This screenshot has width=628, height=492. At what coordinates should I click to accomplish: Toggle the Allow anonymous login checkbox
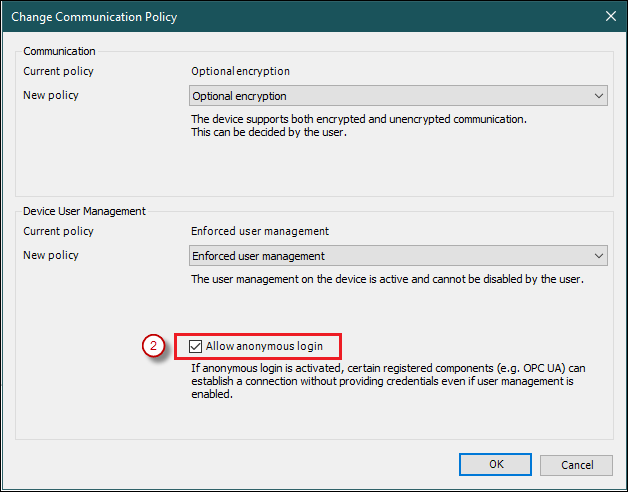click(196, 347)
